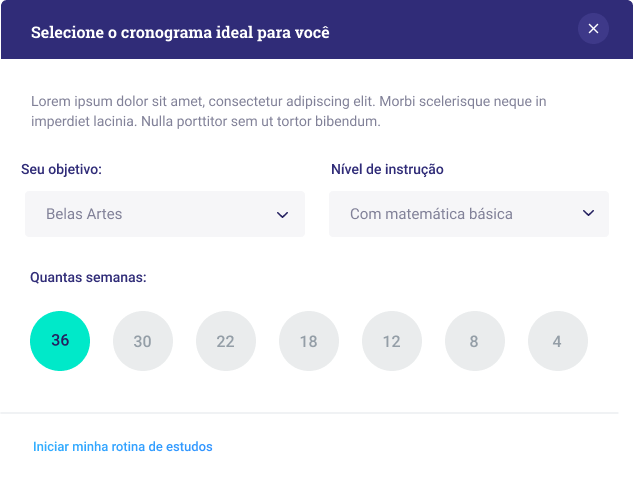Click the Com matemática básica value text
Screen dimensions: 633x480
point(431,214)
